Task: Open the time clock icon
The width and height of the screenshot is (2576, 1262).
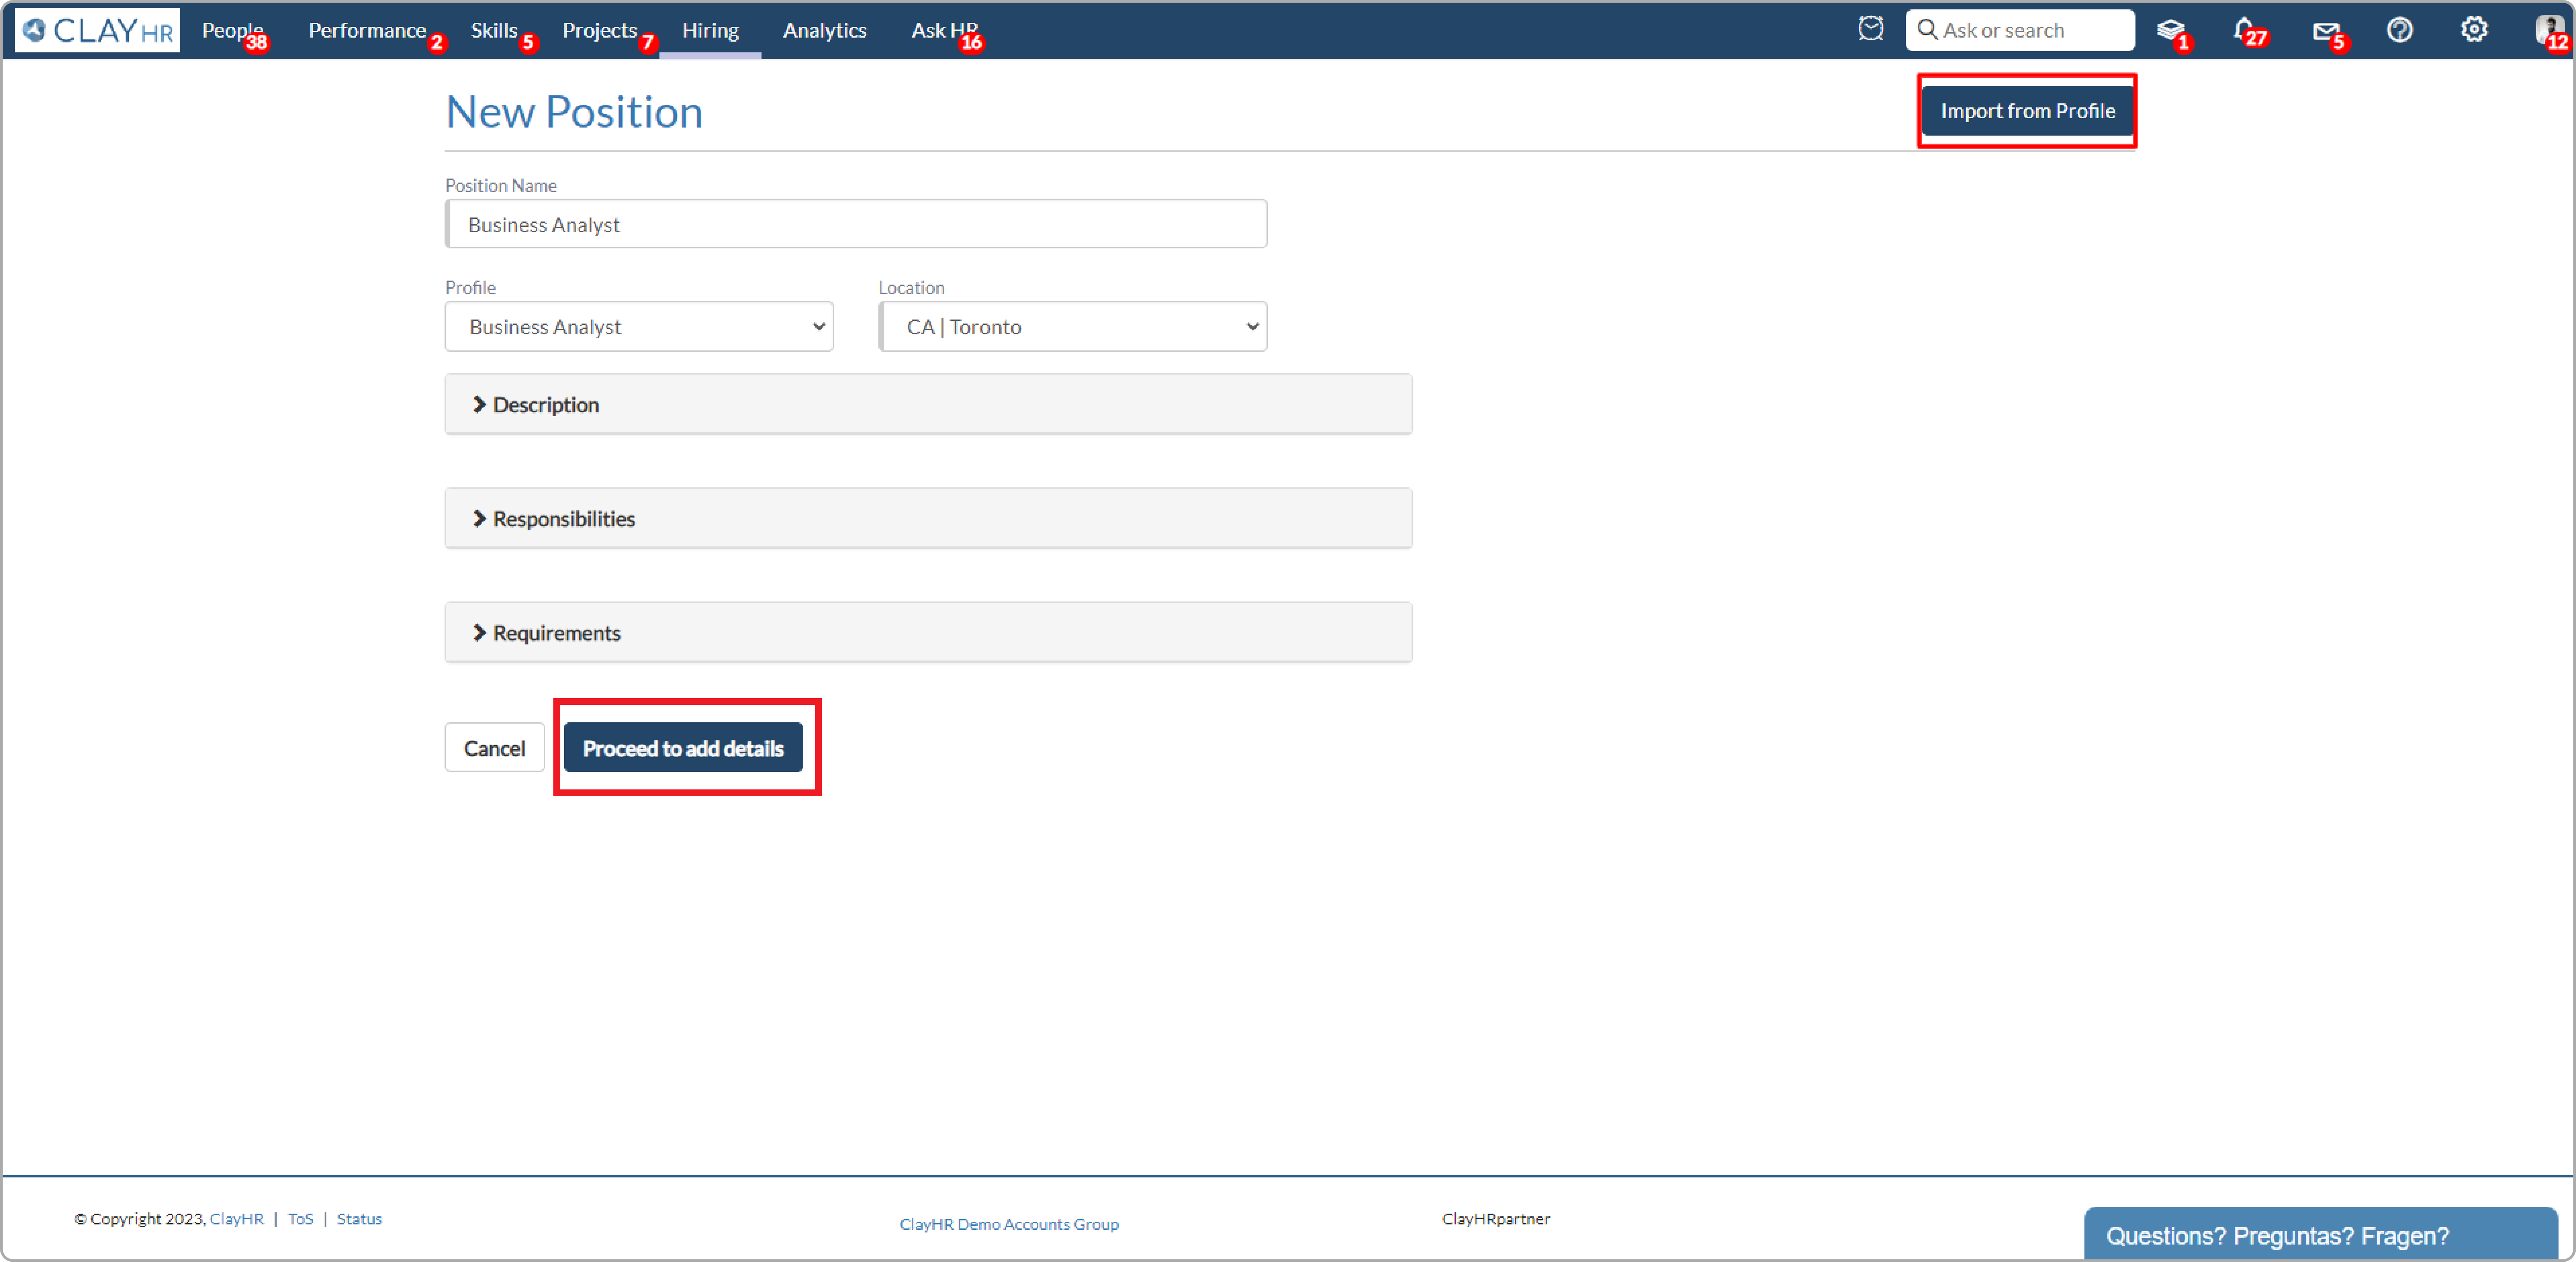Action: 1871,29
